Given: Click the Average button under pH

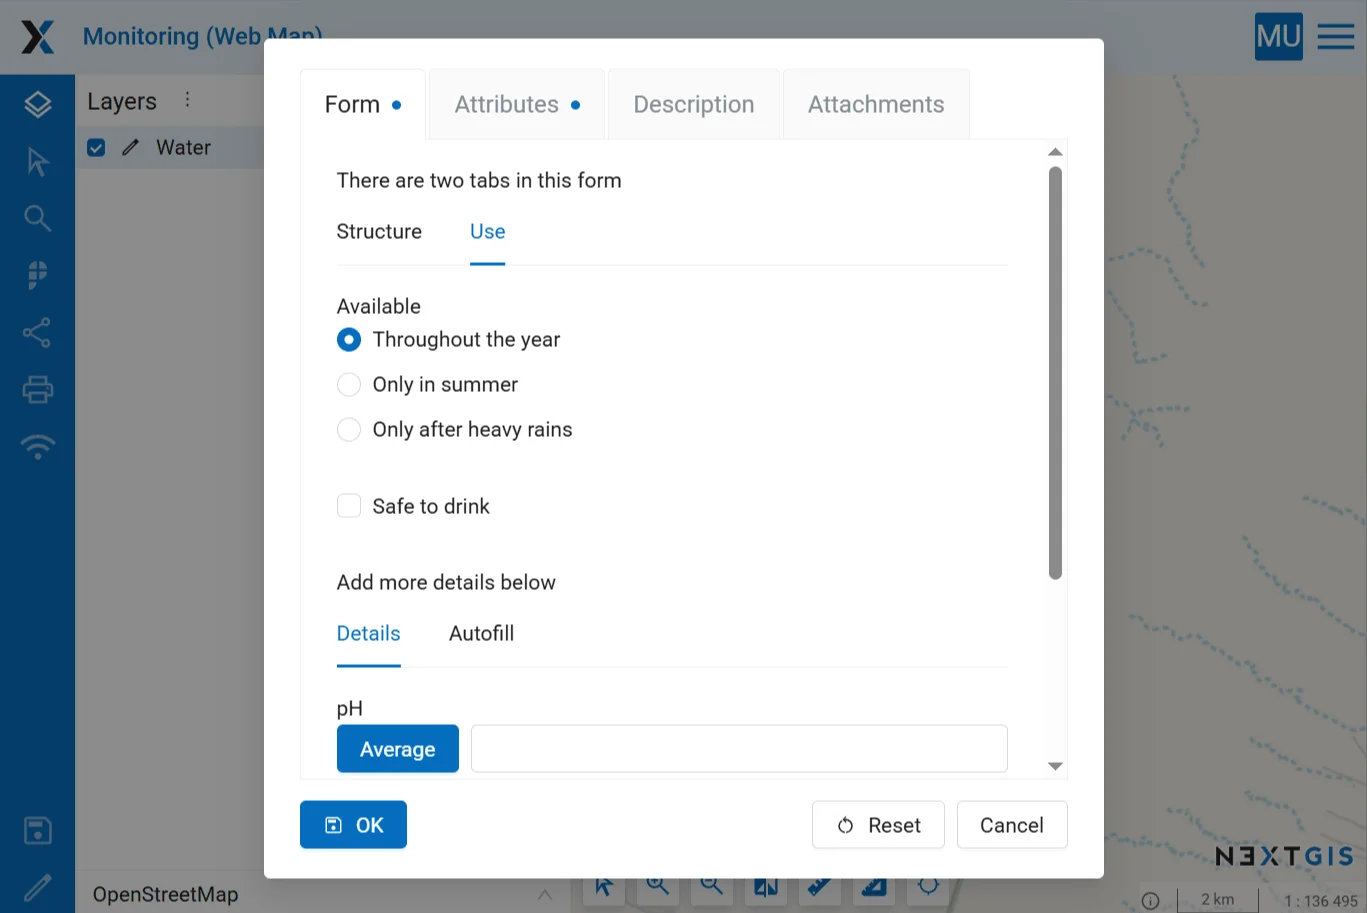Looking at the screenshot, I should (398, 749).
